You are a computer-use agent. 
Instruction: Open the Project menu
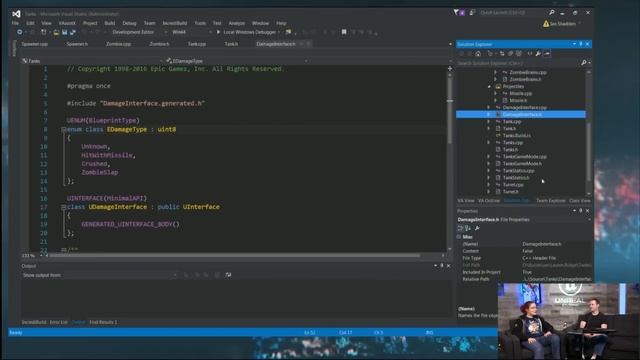(90, 23)
